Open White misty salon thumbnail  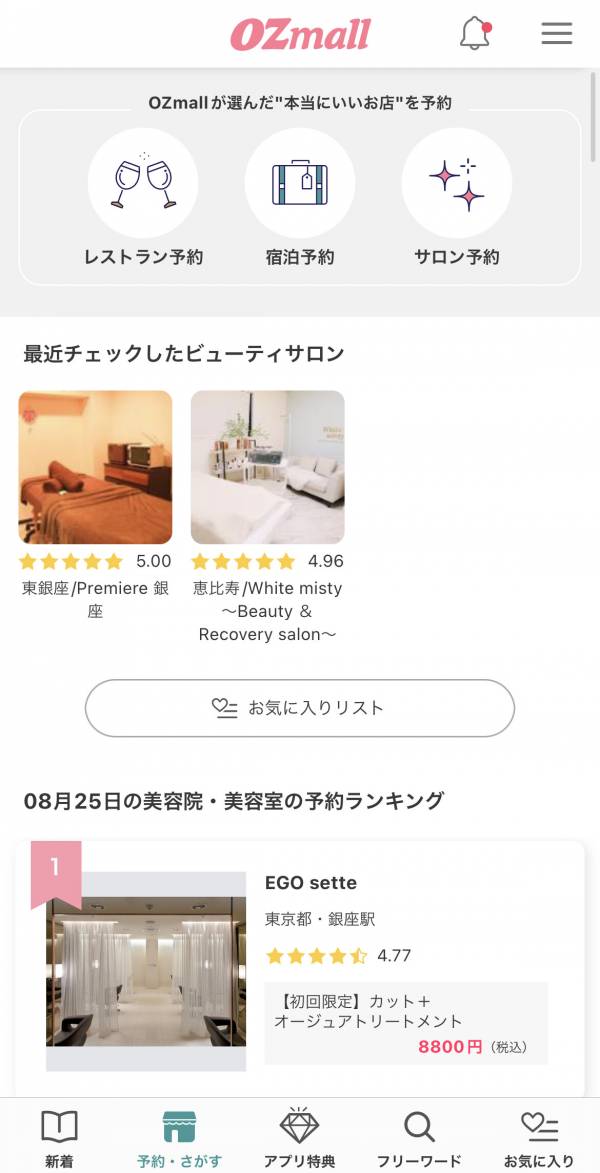point(268,467)
